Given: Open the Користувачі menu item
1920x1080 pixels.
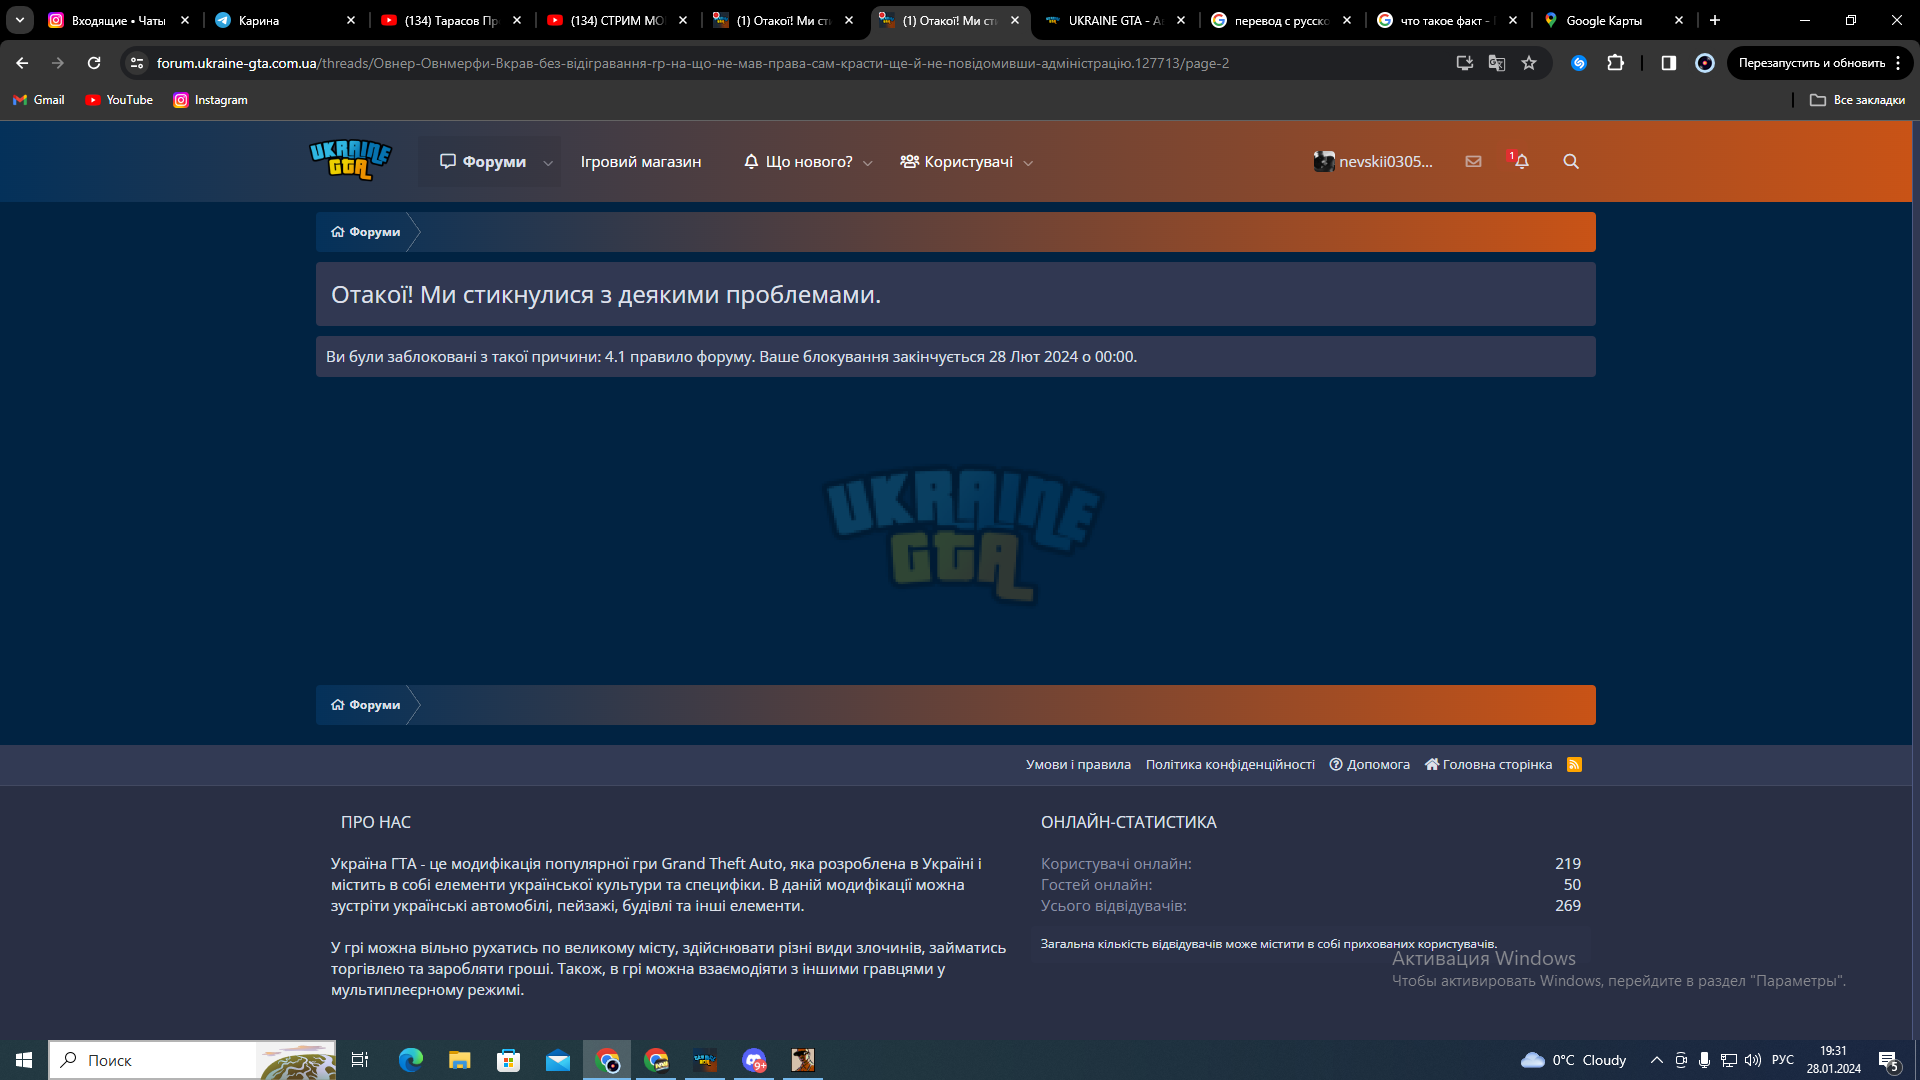Looking at the screenshot, I should tap(957, 162).
